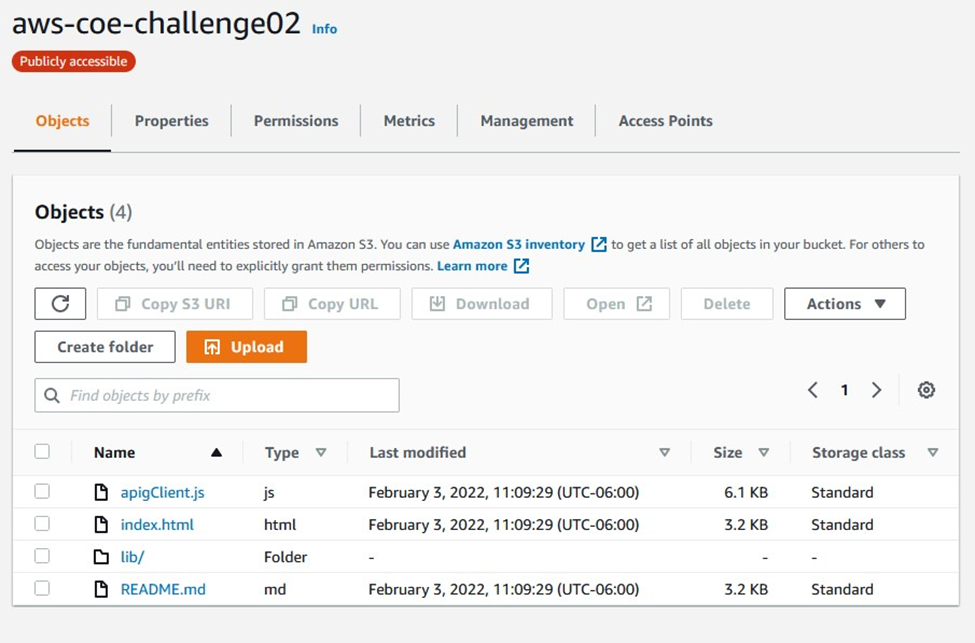Image resolution: width=975 pixels, height=643 pixels.
Task: Click the folder icon beside lib/
Action: pyautogui.click(x=101, y=557)
